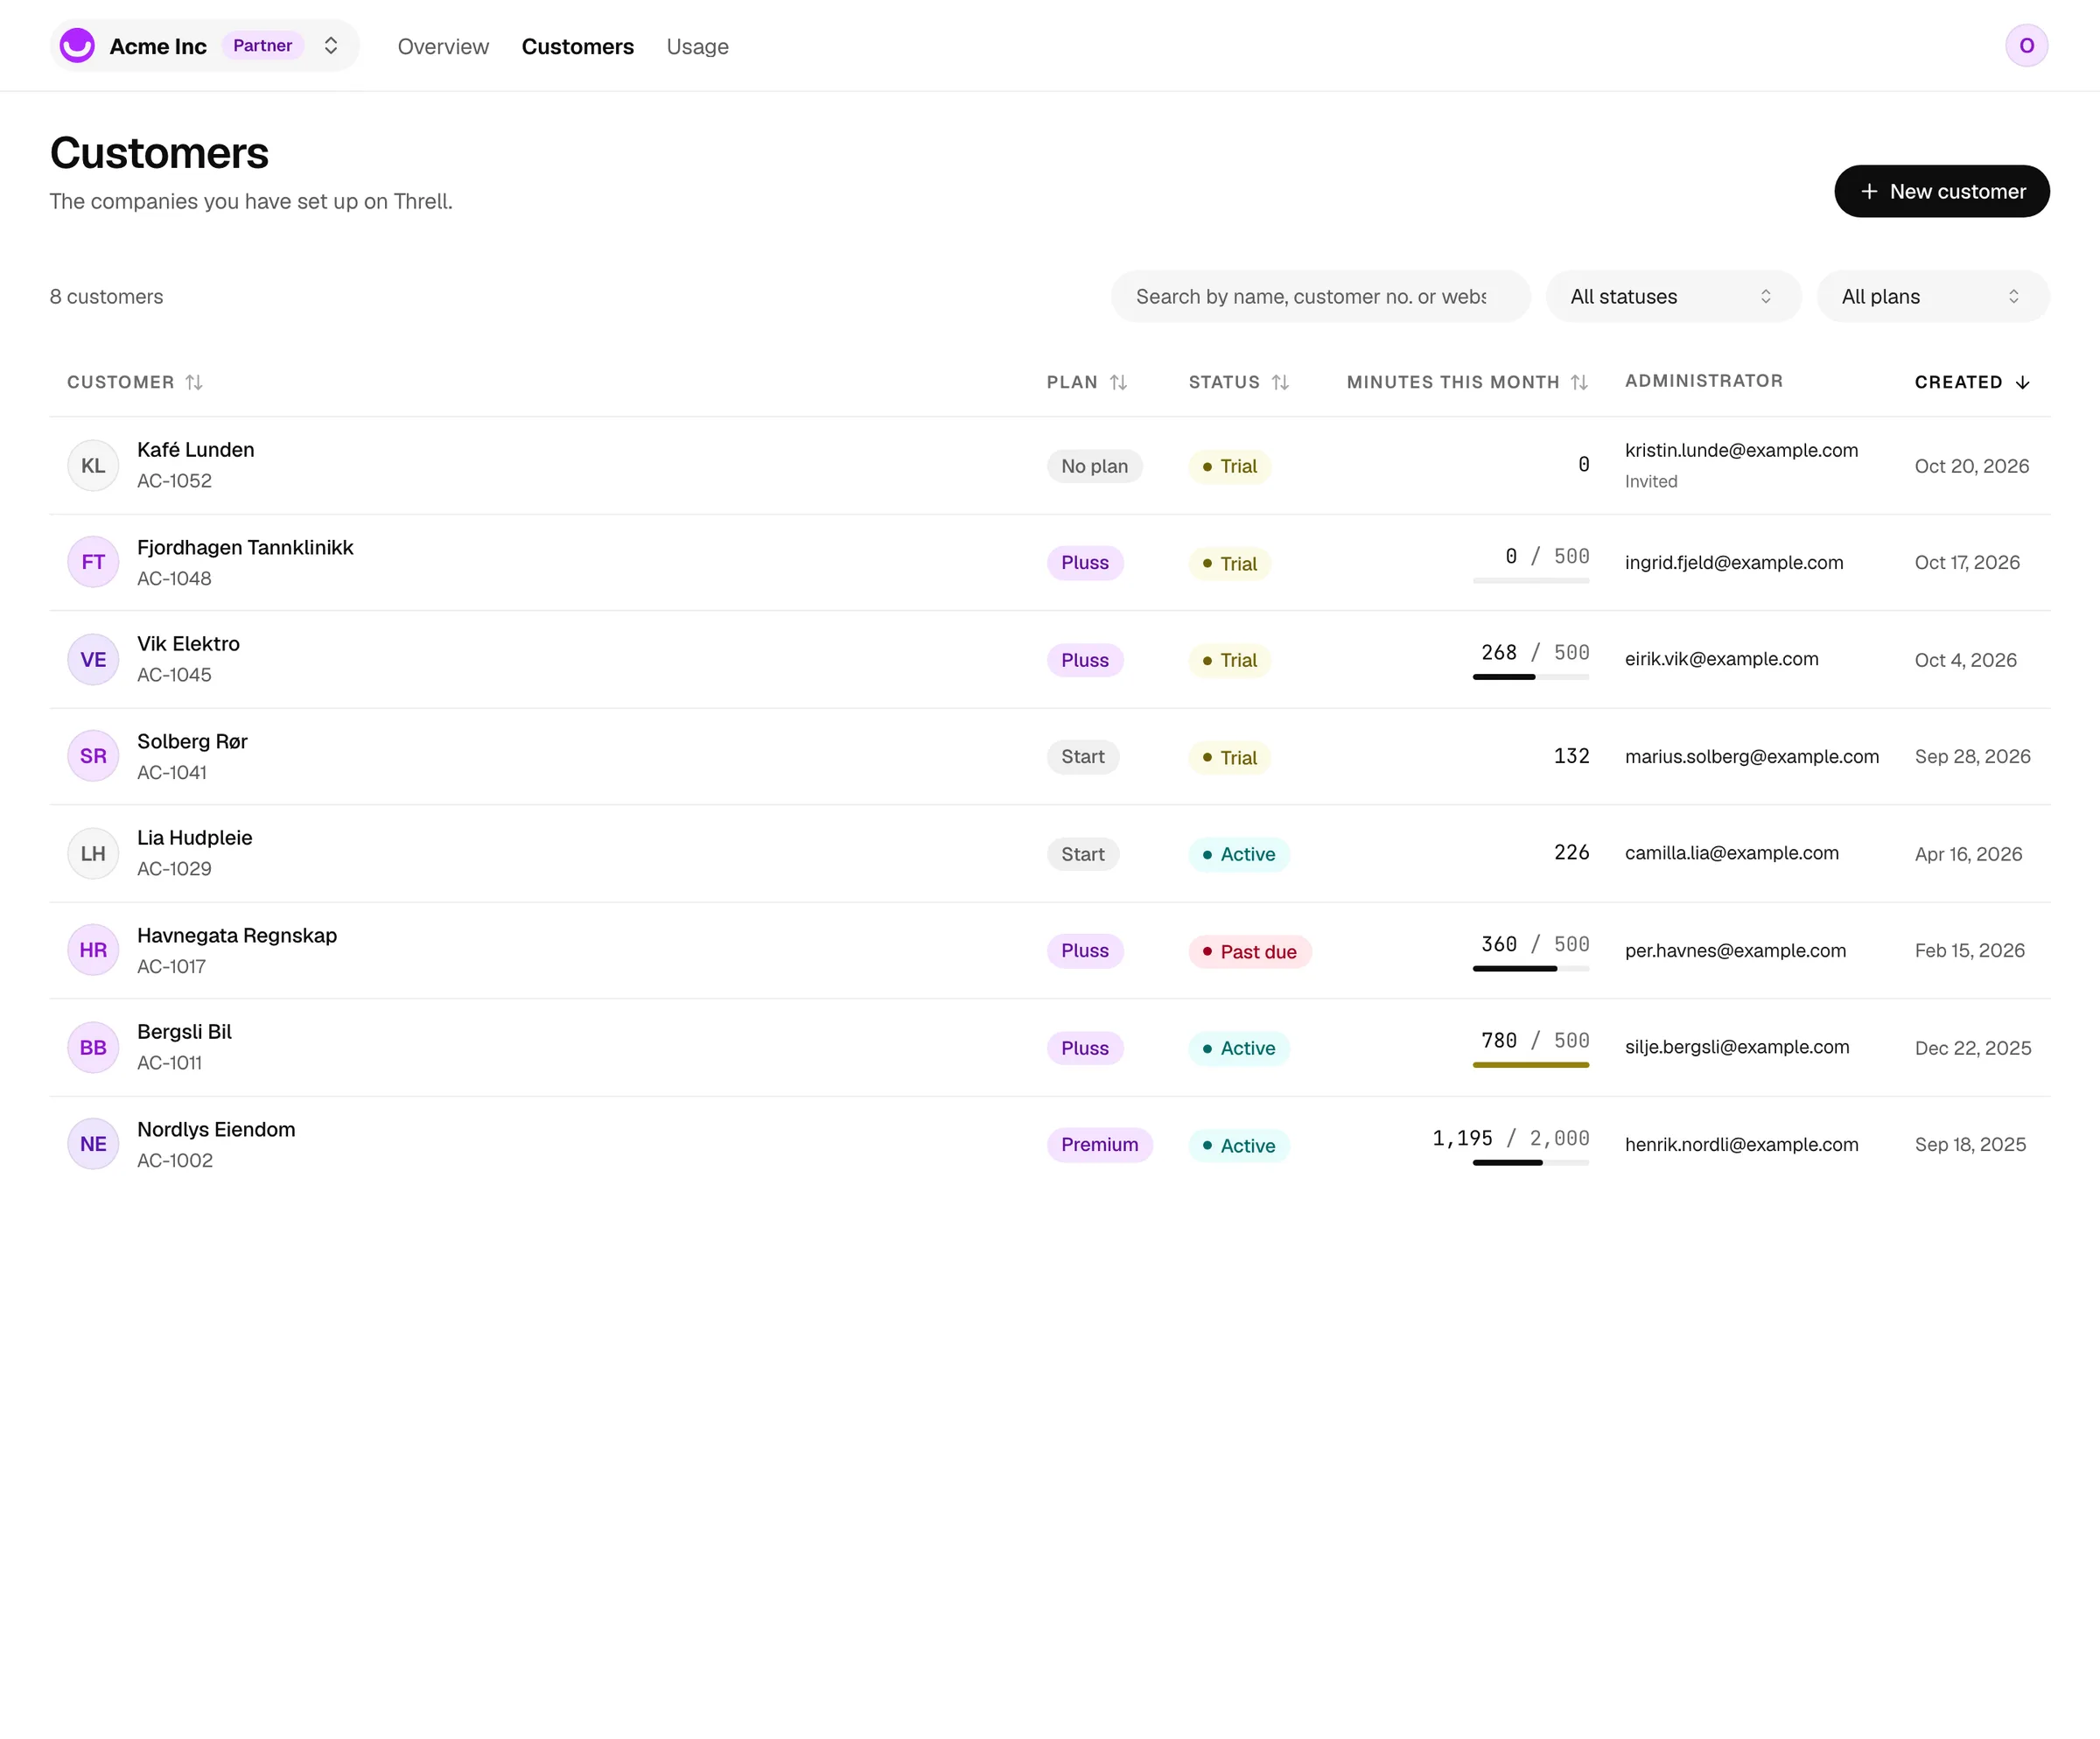Viewport: 2100px width, 1739px height.
Task: Expand the Acme Inc account switcher chevron
Action: 331,46
